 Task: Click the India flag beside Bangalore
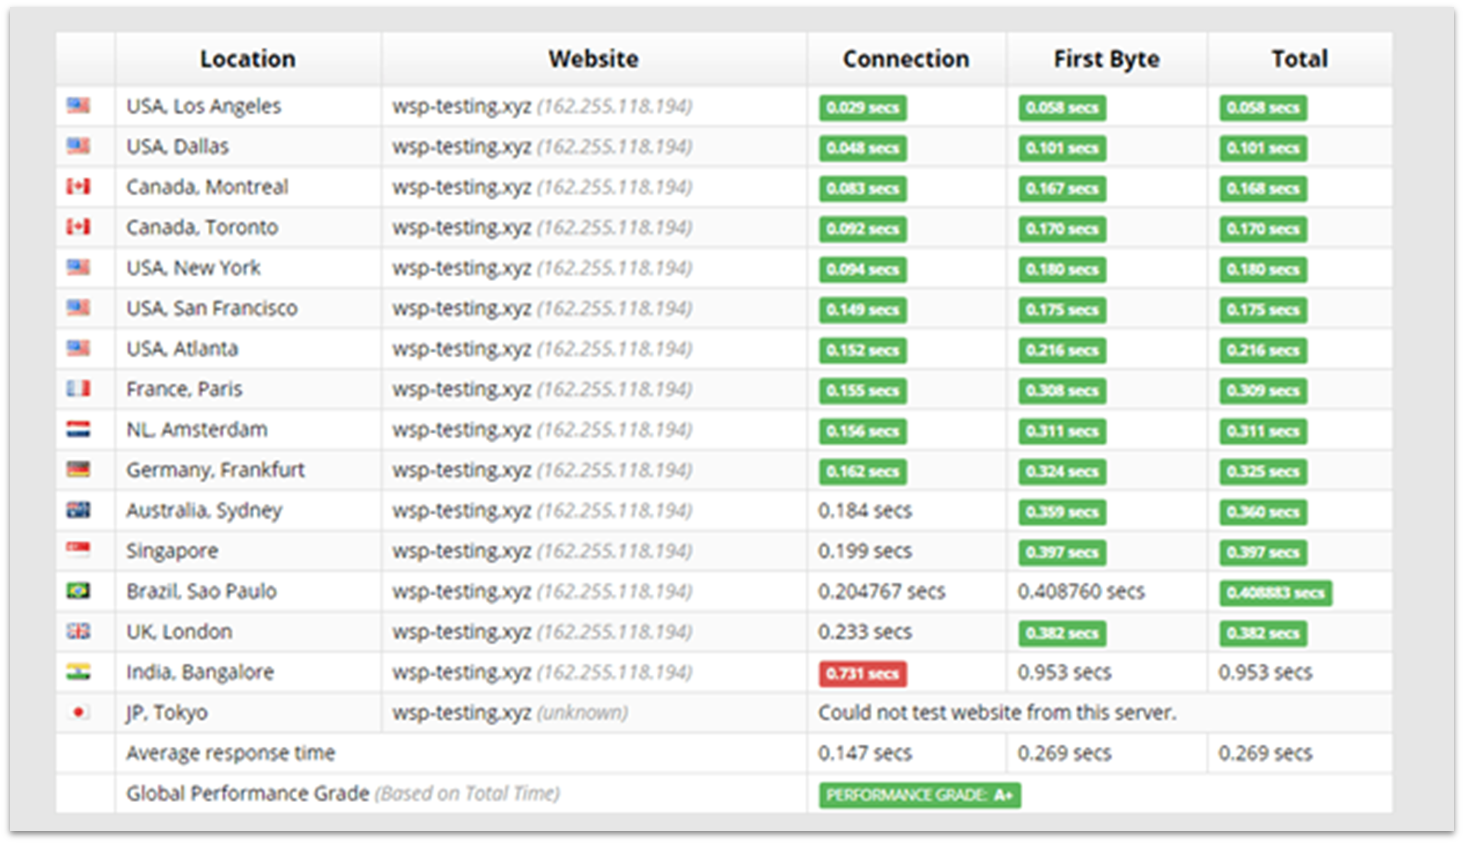(78, 672)
